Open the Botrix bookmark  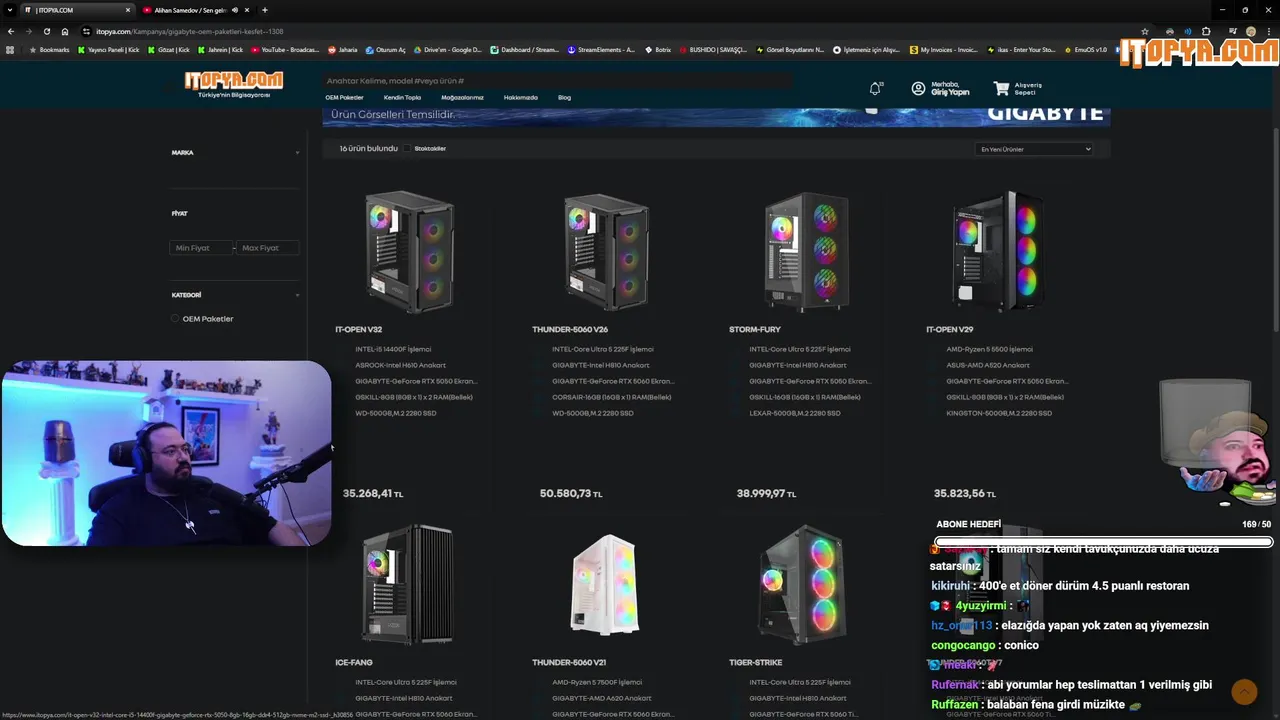(658, 49)
